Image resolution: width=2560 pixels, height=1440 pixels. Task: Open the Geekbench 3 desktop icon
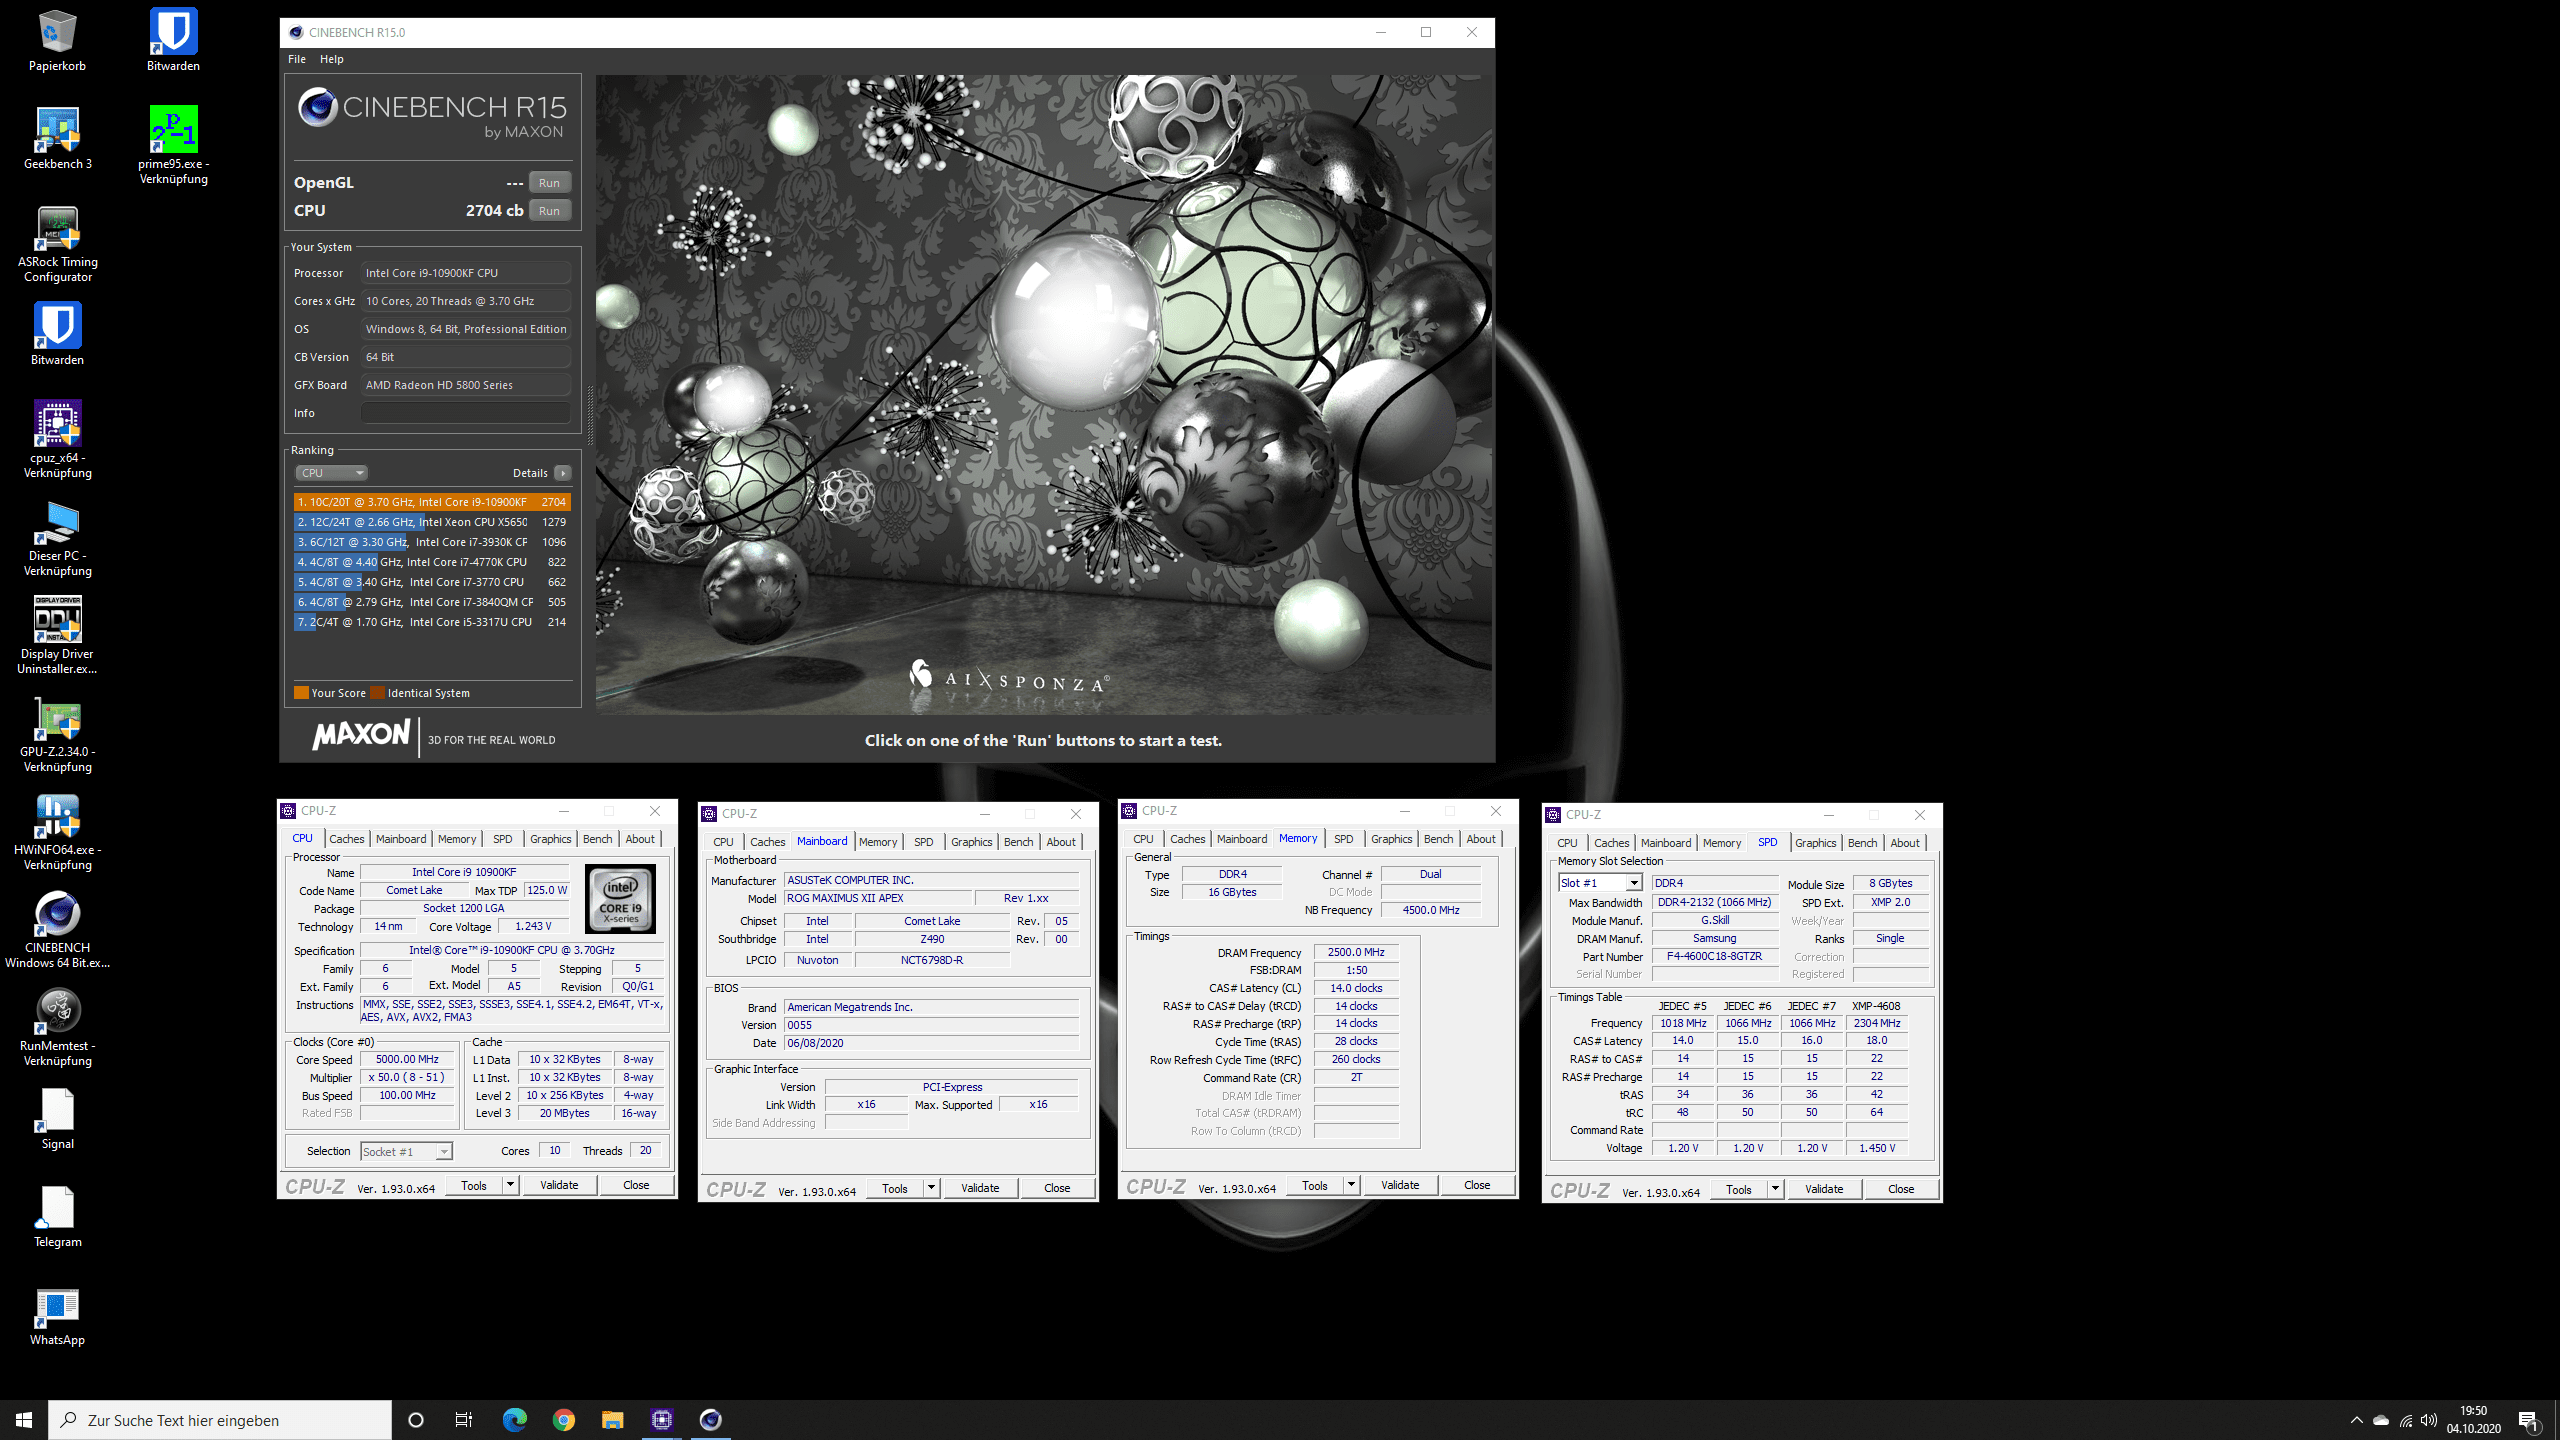57,131
